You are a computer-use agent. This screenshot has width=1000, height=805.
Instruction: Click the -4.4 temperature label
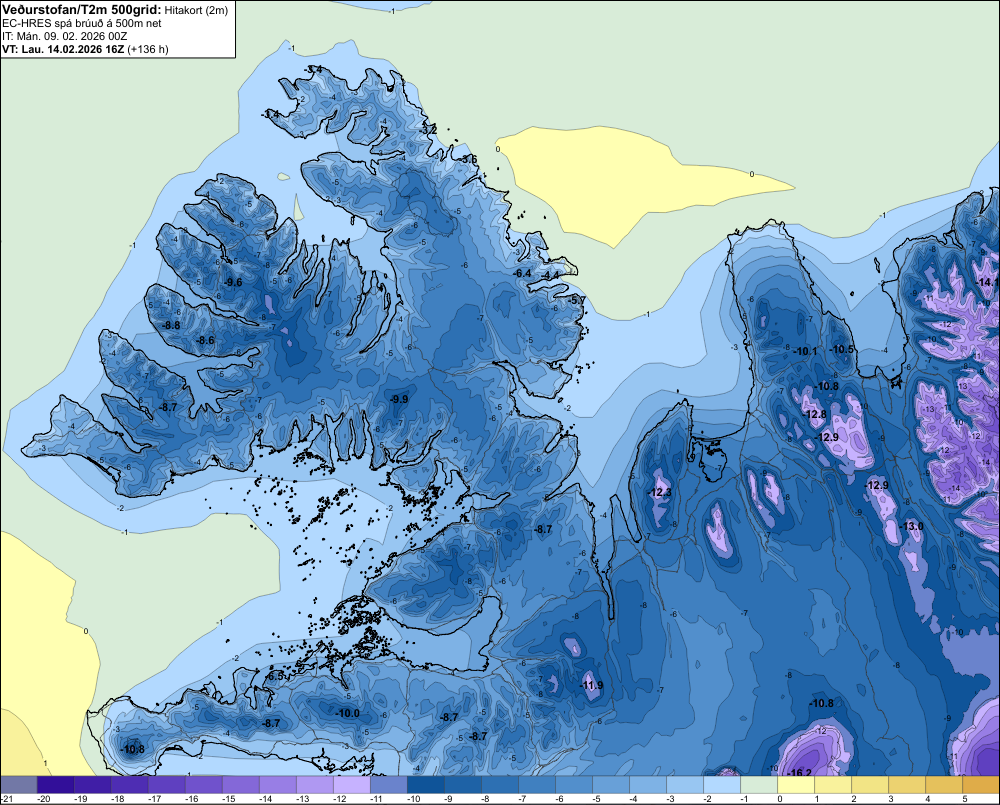pos(551,275)
